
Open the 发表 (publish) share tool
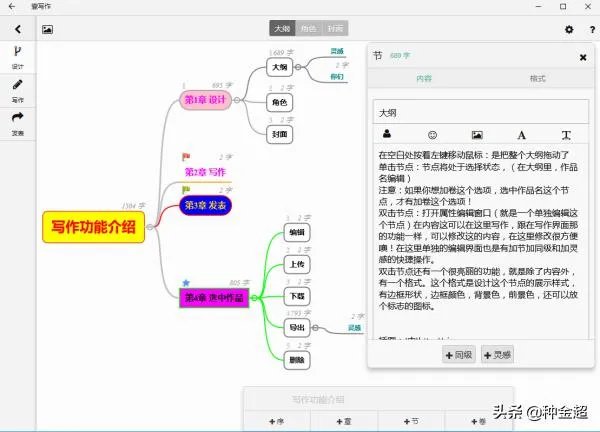point(17,120)
